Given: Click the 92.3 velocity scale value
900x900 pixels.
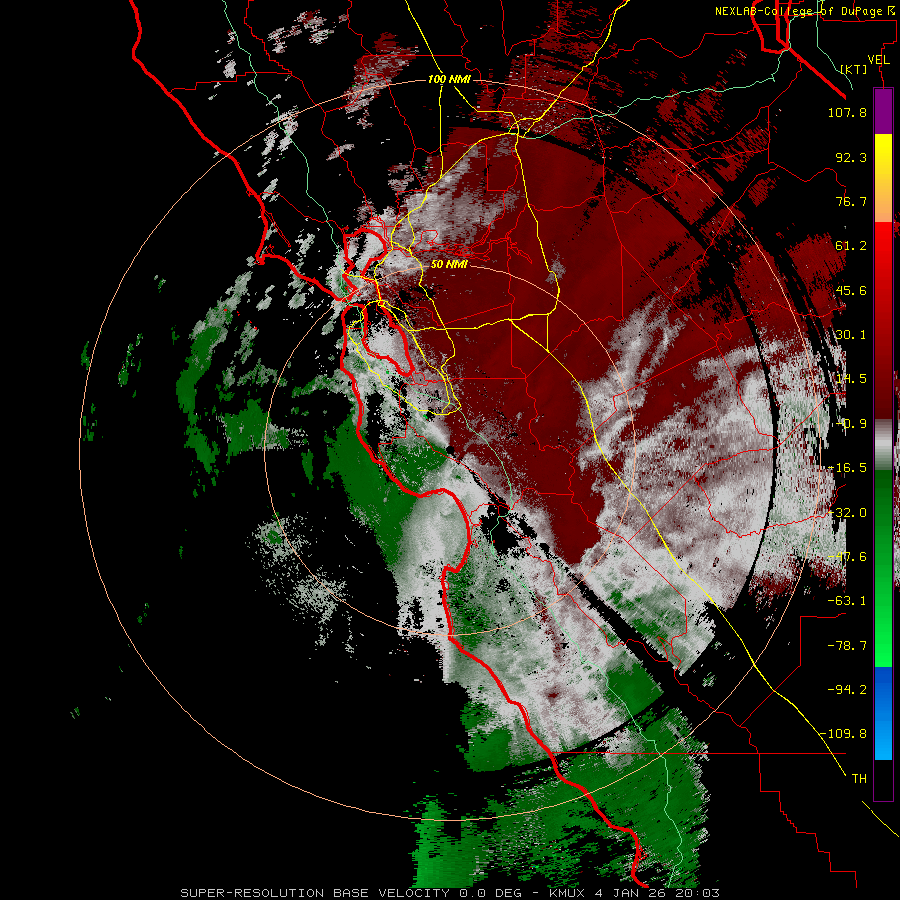Looking at the screenshot, I should tap(851, 157).
